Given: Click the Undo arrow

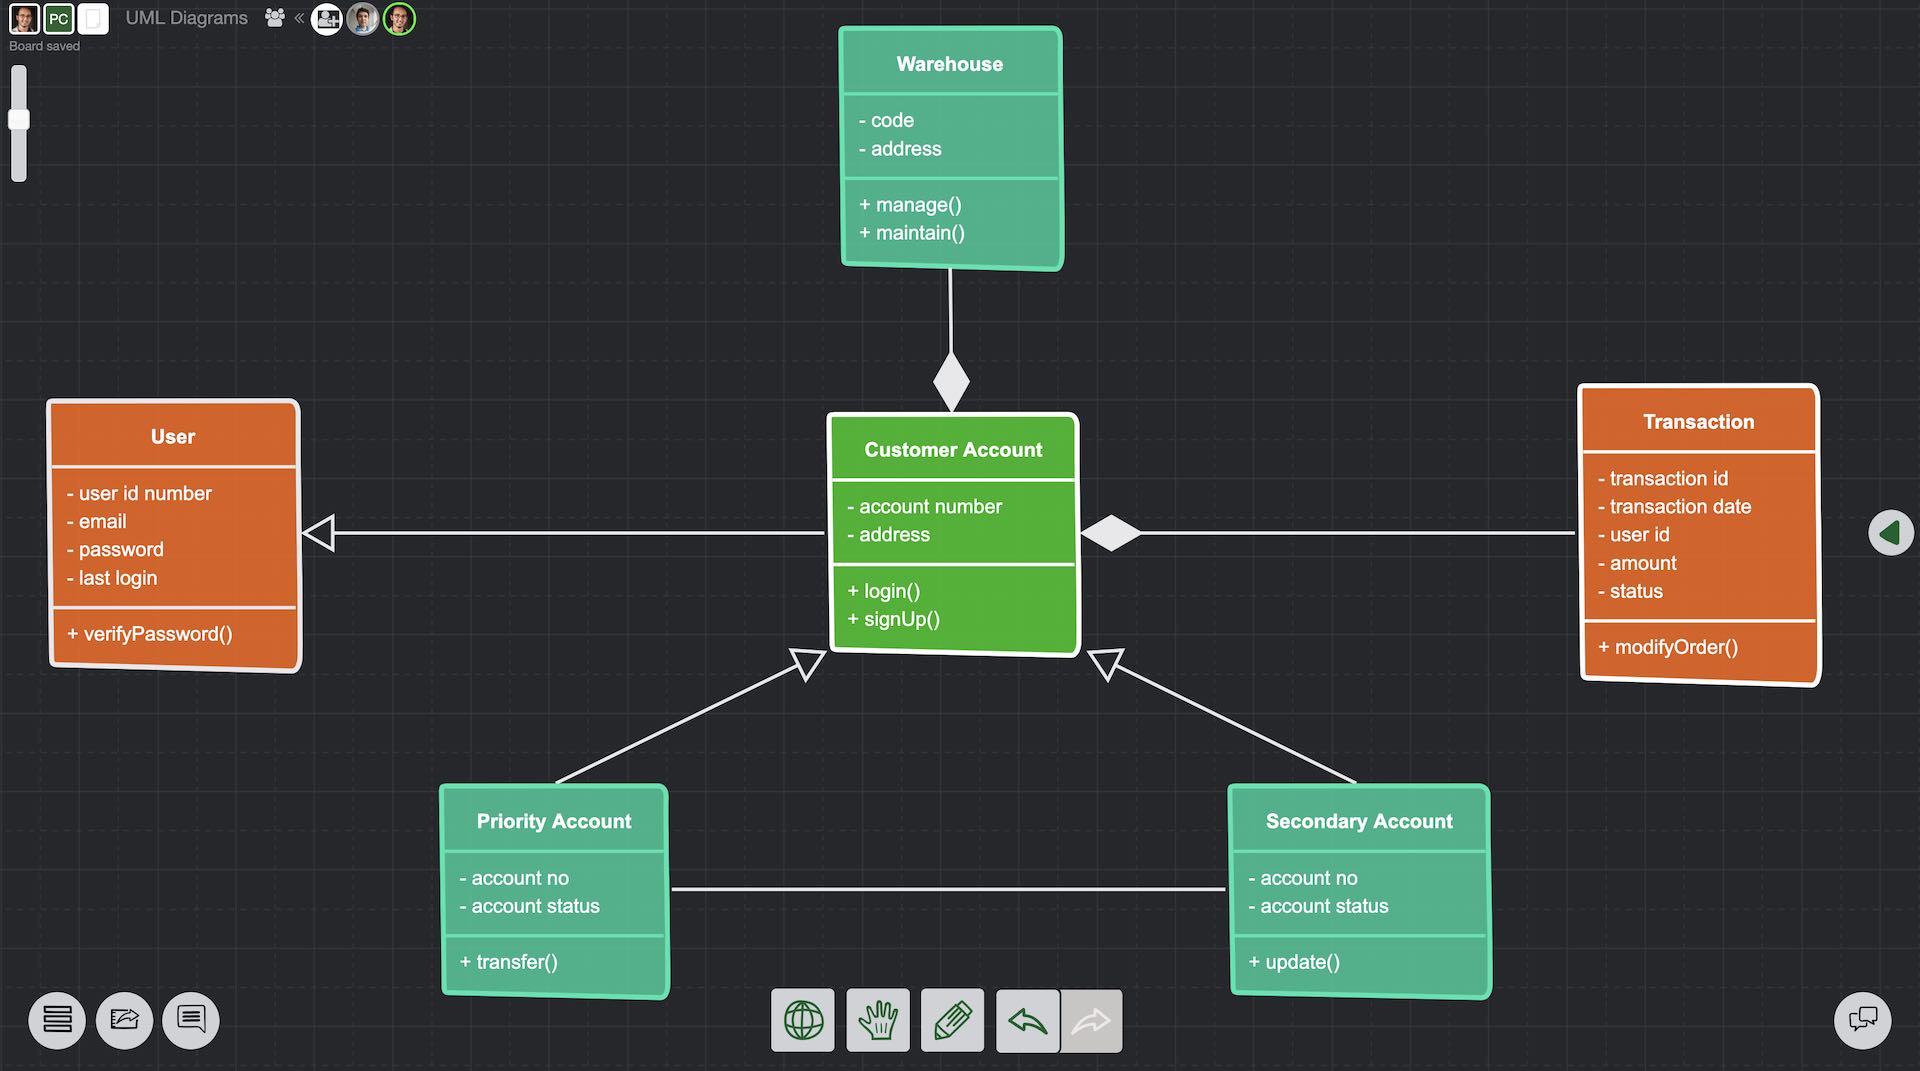Looking at the screenshot, I should point(1027,1020).
